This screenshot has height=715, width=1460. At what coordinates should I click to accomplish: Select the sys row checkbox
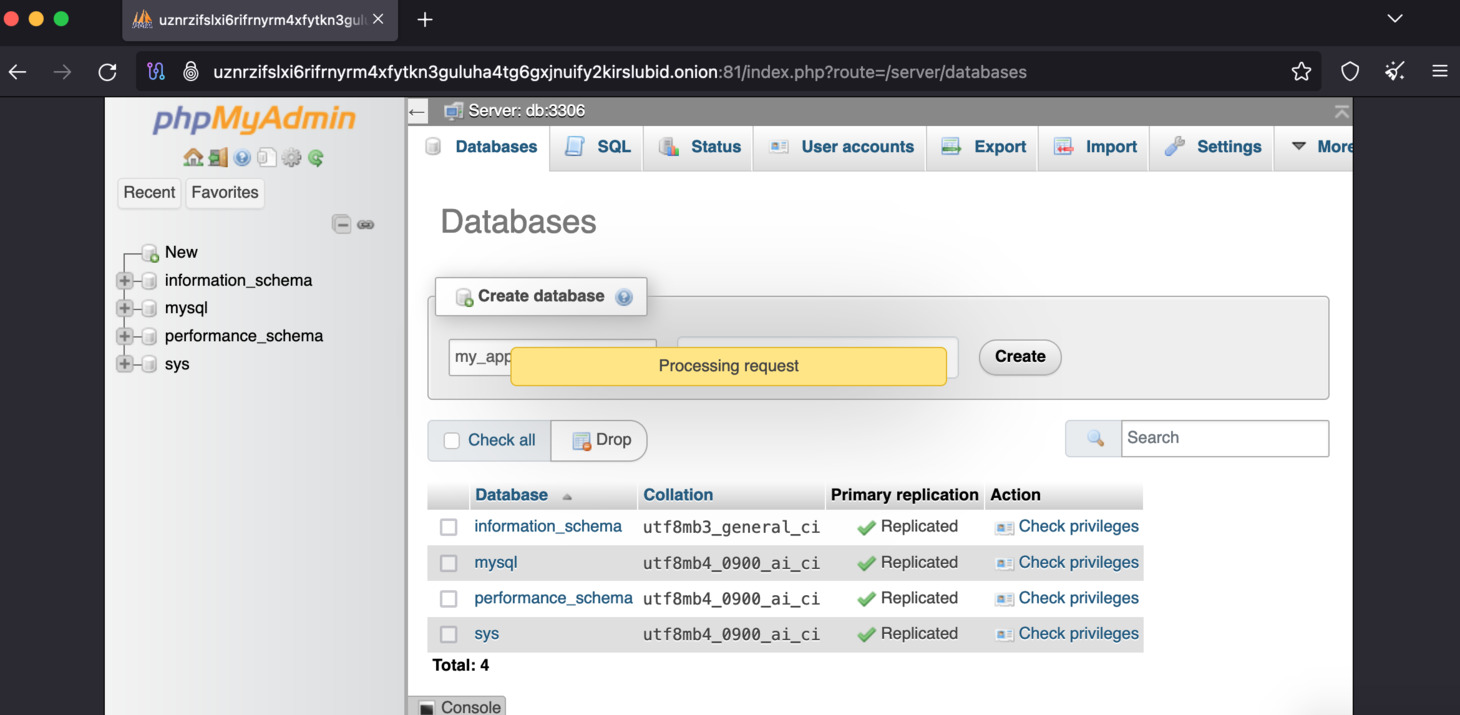tap(449, 634)
